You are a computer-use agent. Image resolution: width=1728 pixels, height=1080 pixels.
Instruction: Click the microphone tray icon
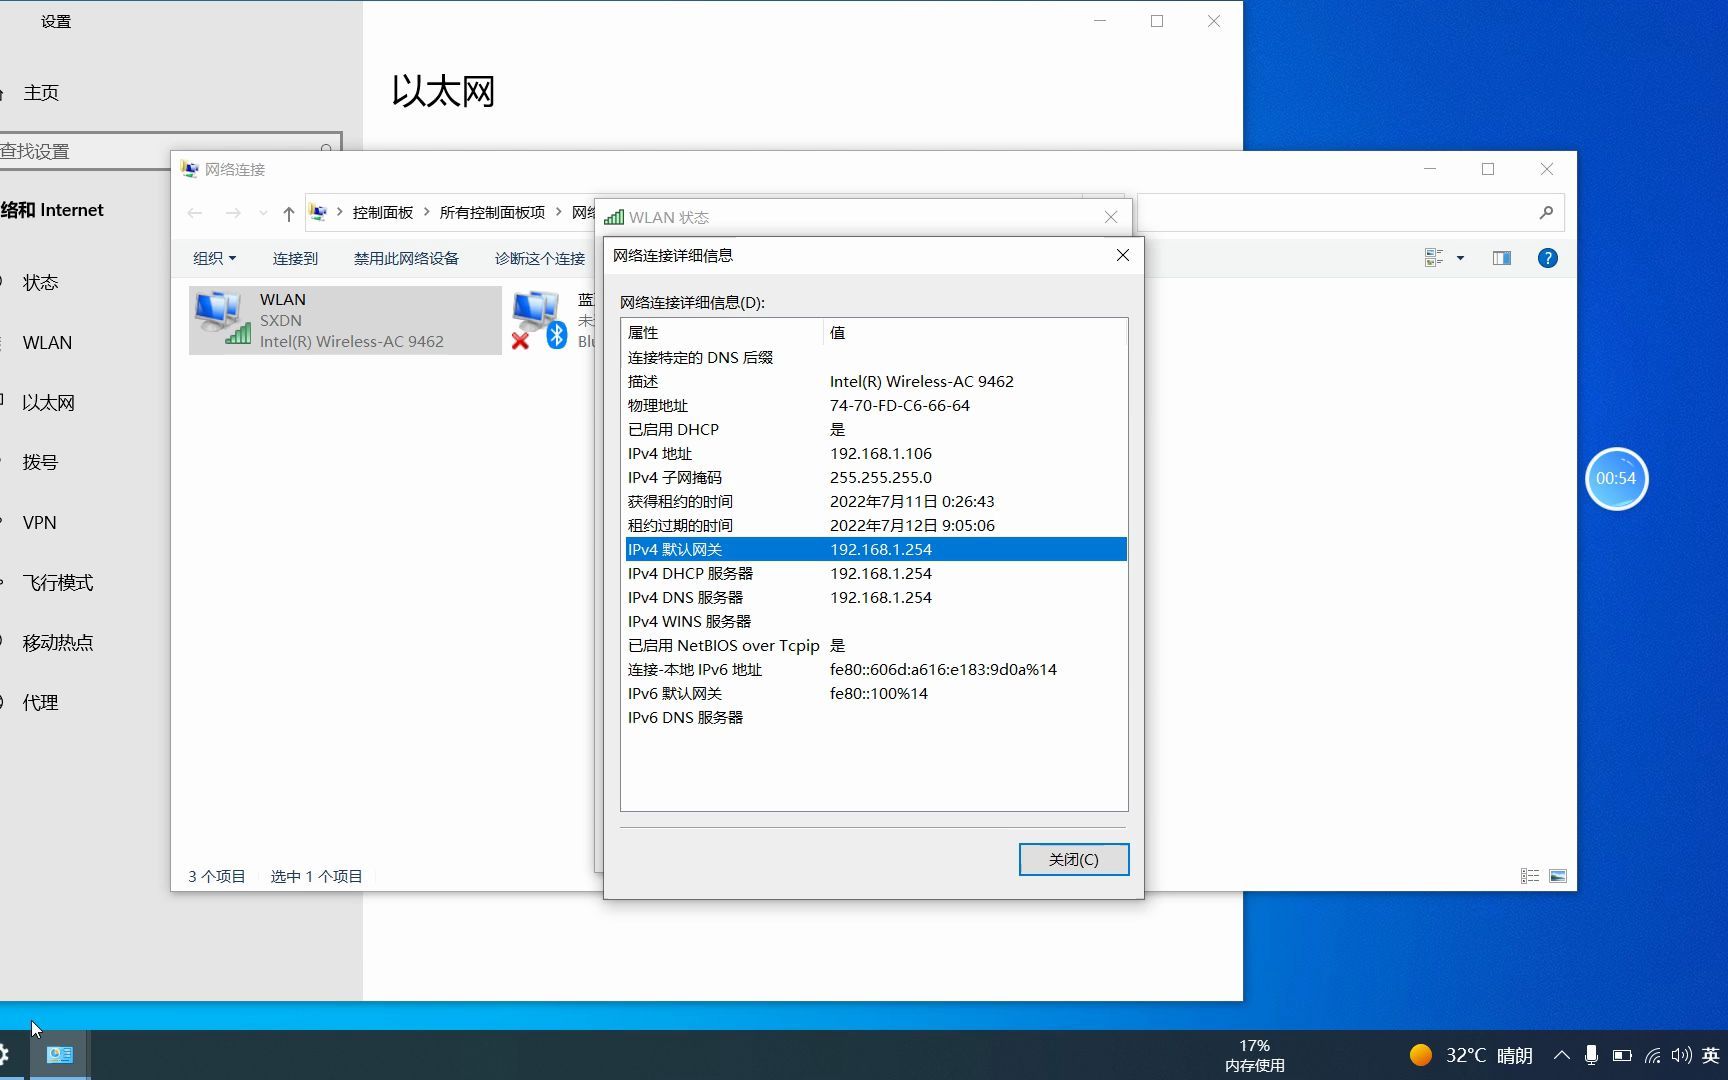tap(1591, 1055)
